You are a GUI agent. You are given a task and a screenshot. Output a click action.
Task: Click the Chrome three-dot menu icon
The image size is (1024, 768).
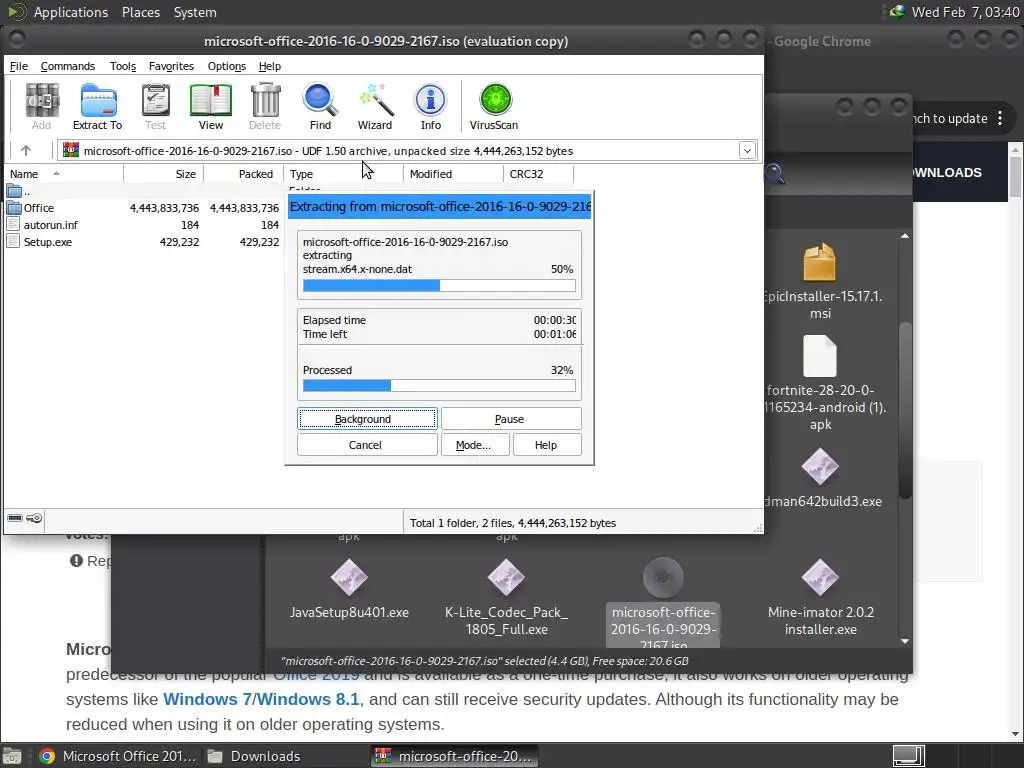click(1000, 118)
